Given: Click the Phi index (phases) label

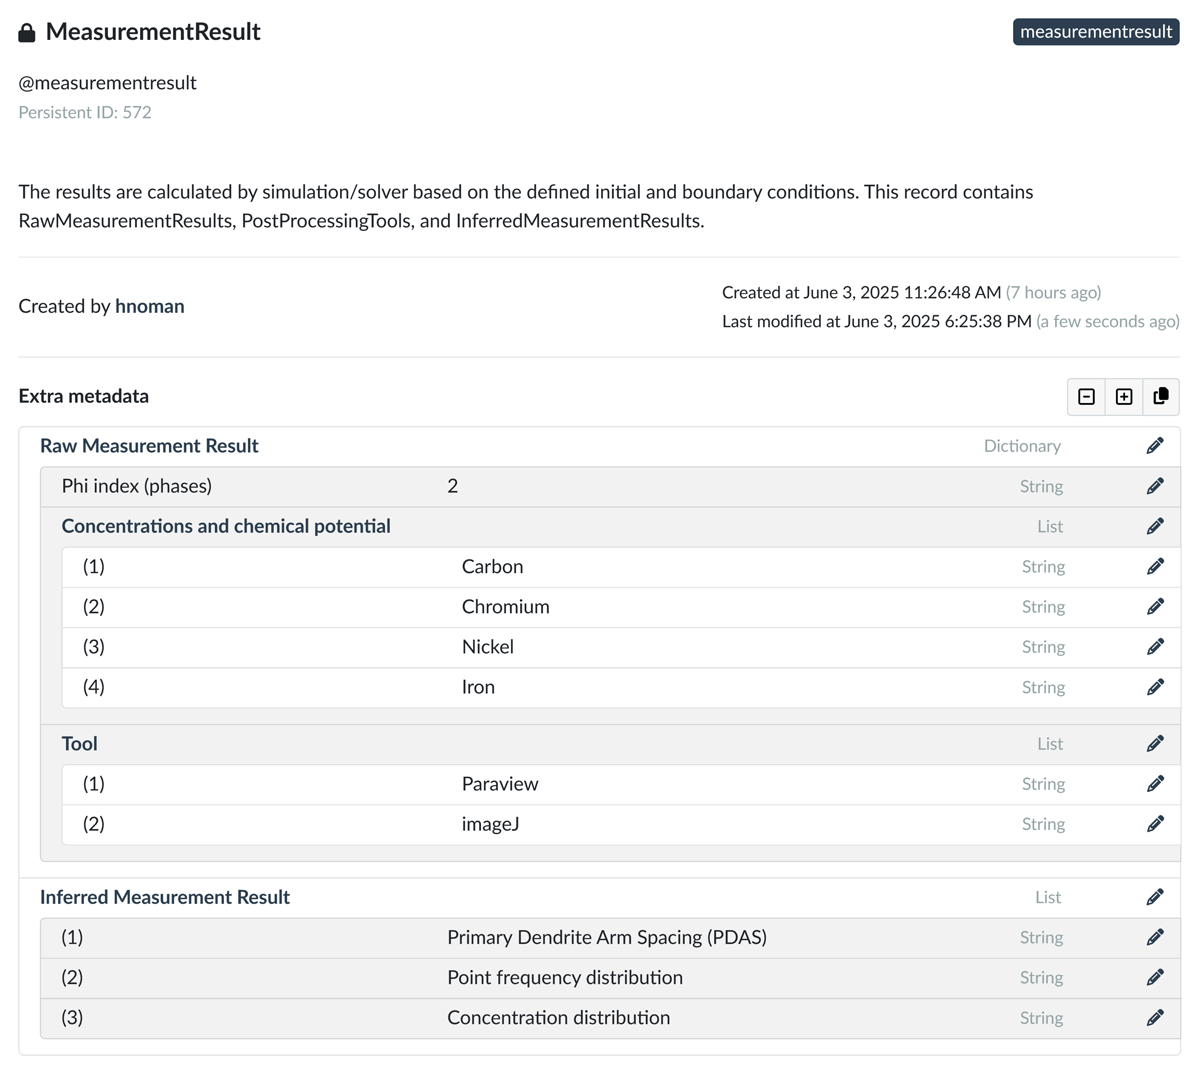Looking at the screenshot, I should click(137, 486).
